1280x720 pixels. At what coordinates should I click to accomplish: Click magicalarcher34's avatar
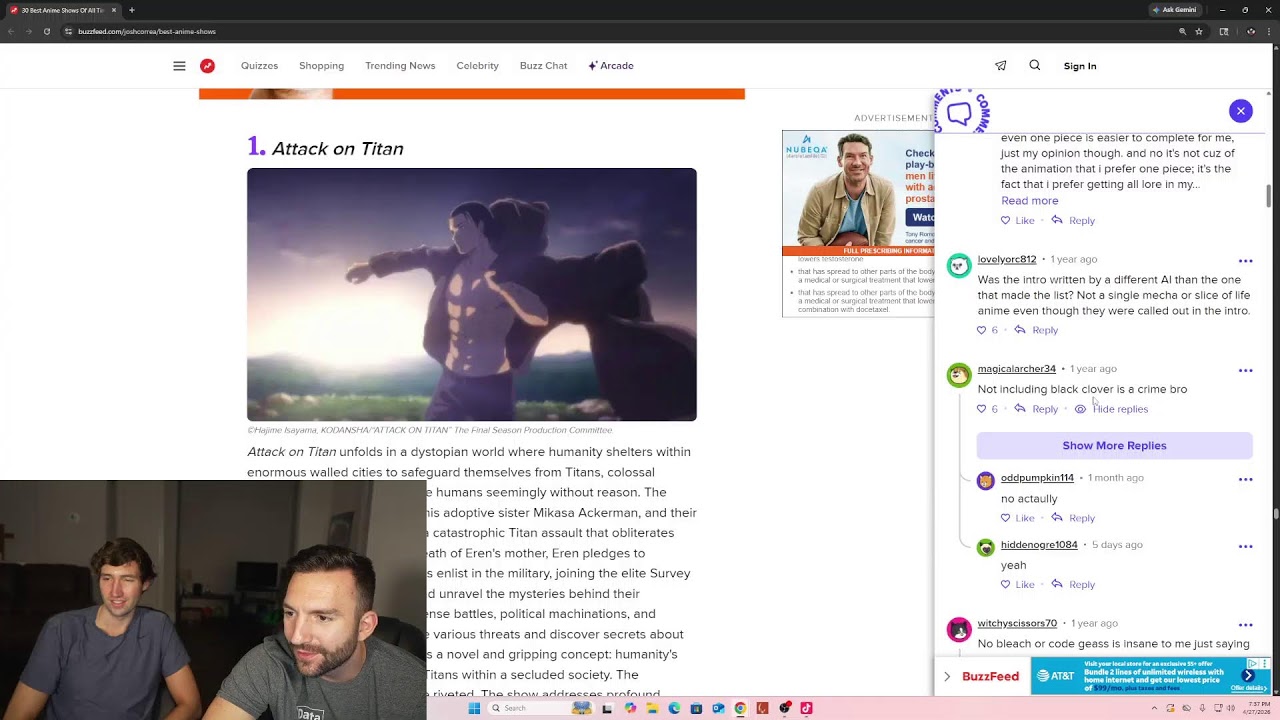pyautogui.click(x=959, y=374)
